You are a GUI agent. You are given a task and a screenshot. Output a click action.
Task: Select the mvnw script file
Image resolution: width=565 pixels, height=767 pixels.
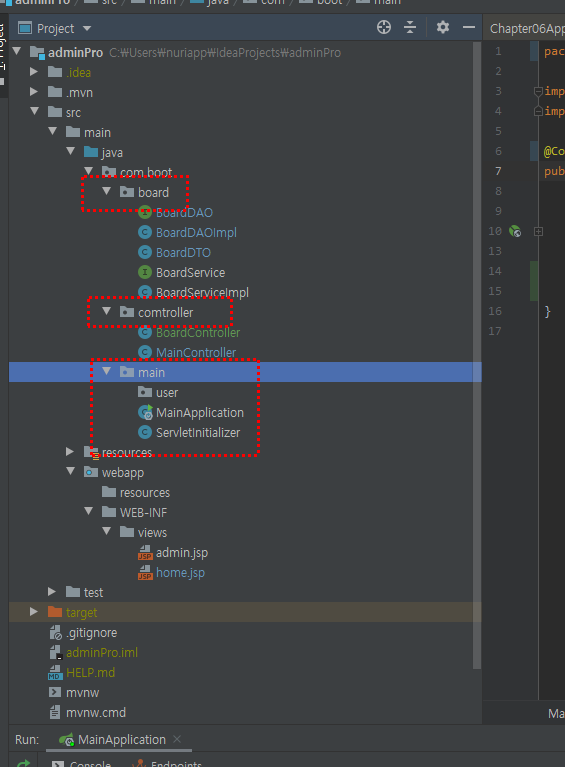click(82, 693)
